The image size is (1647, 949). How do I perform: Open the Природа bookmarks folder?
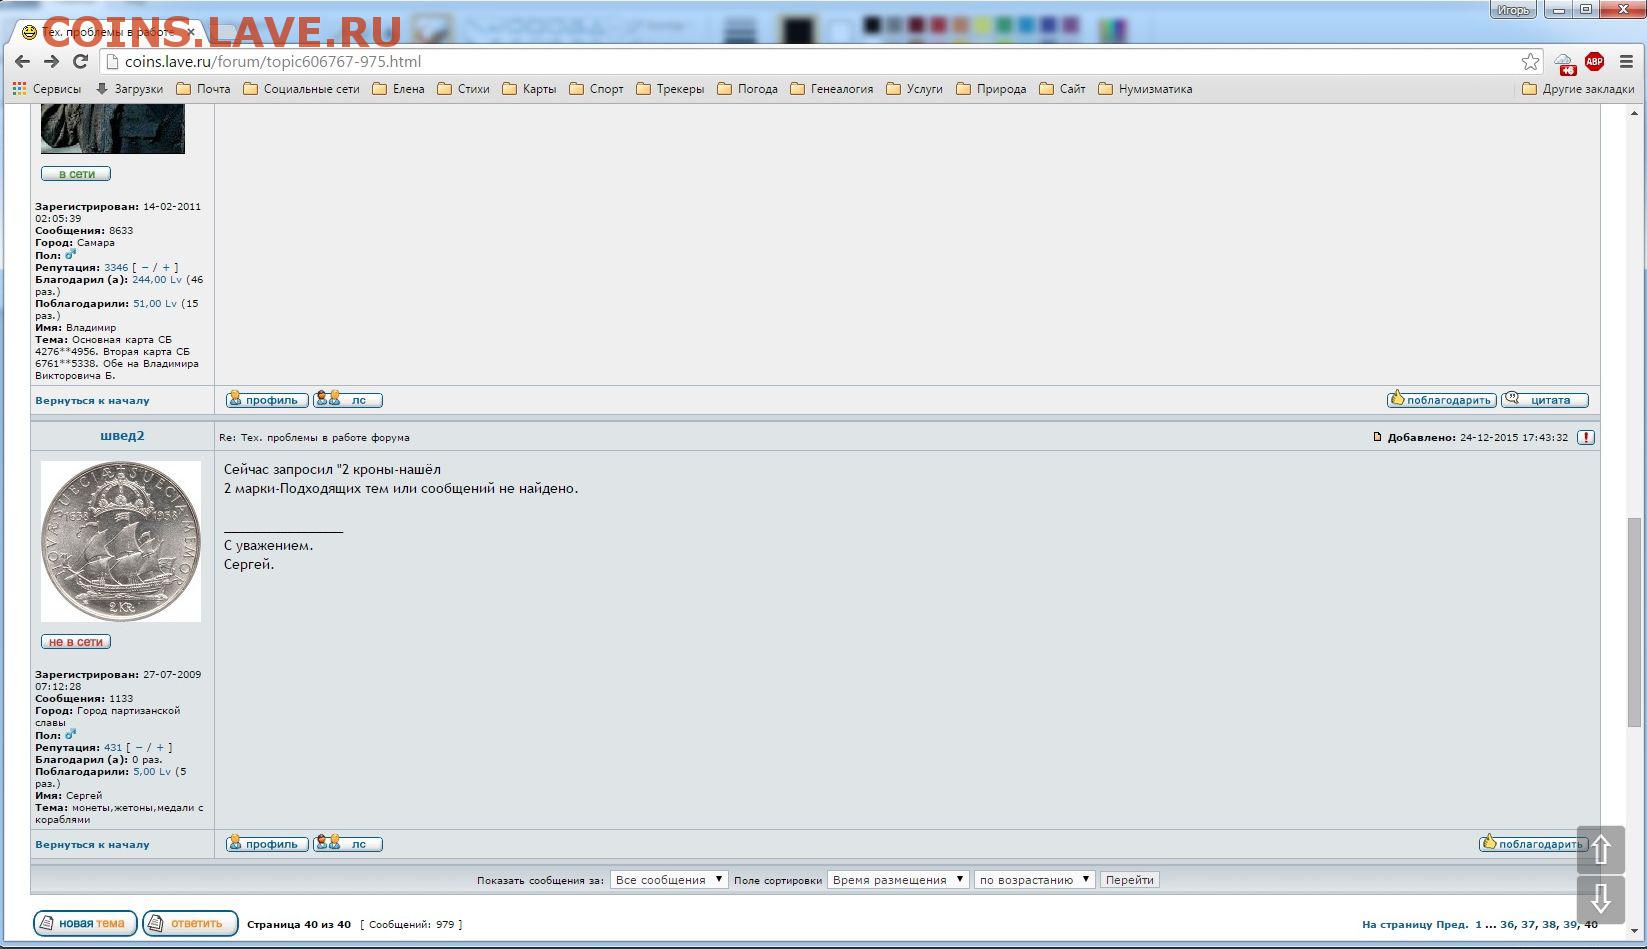pos(992,89)
